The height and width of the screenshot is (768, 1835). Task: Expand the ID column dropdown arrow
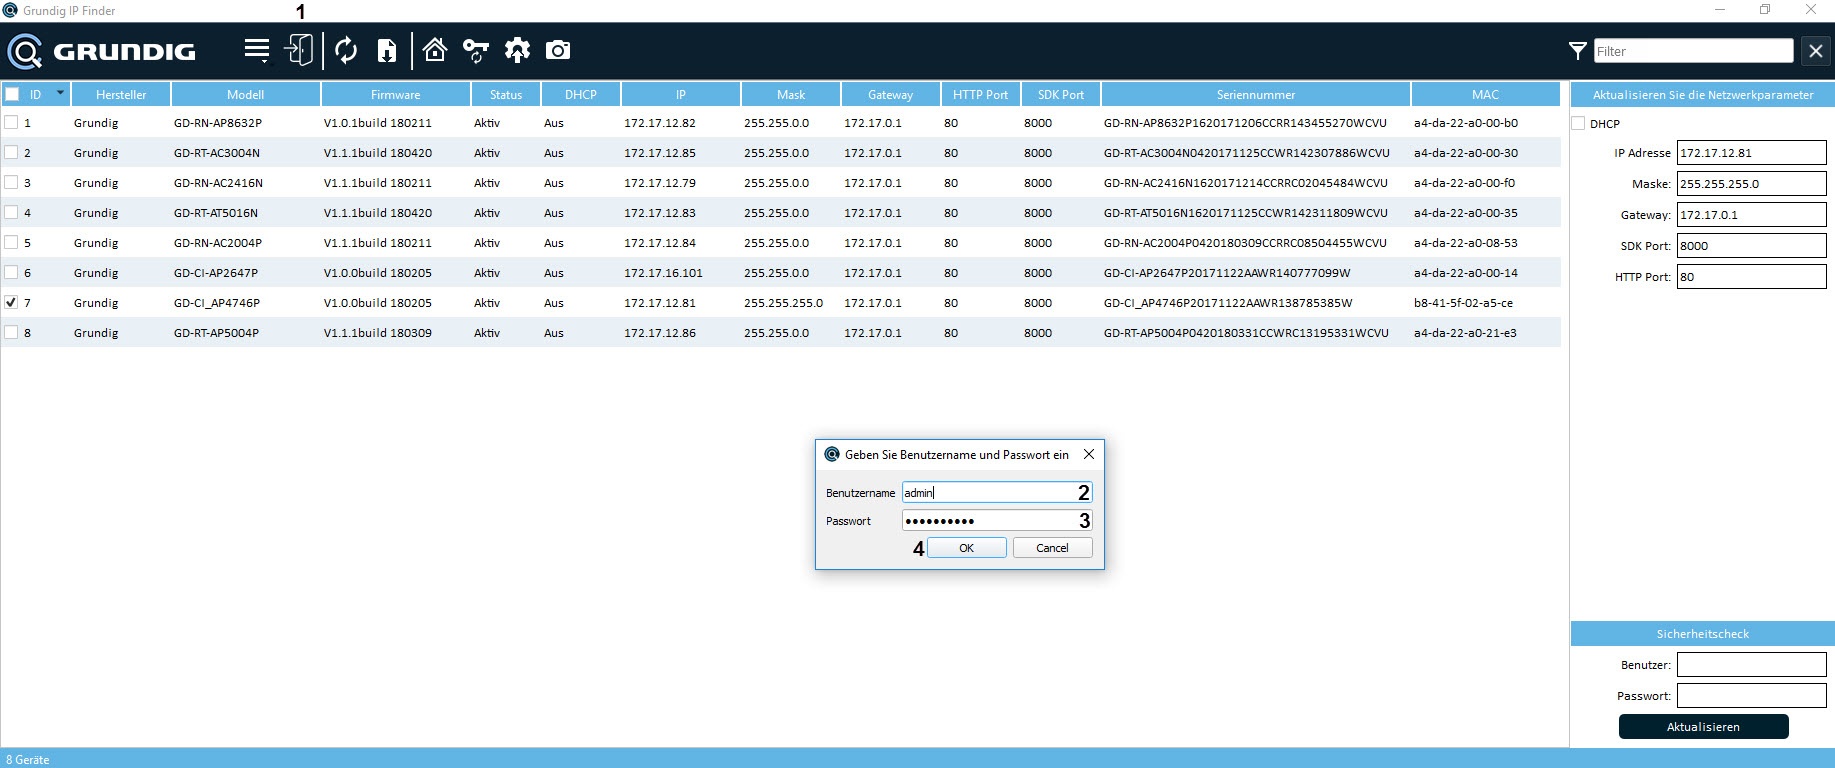pos(60,93)
